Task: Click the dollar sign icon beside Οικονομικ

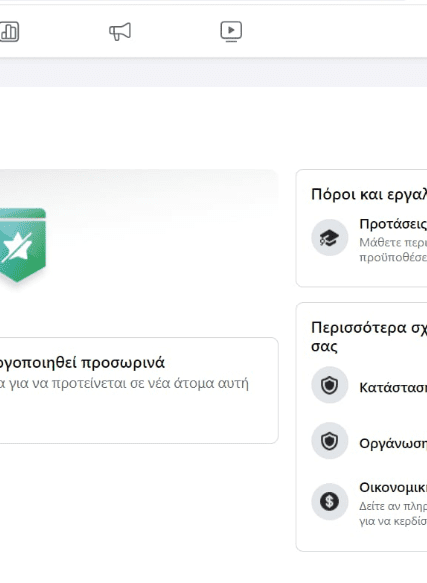Action: [x=330, y=502]
